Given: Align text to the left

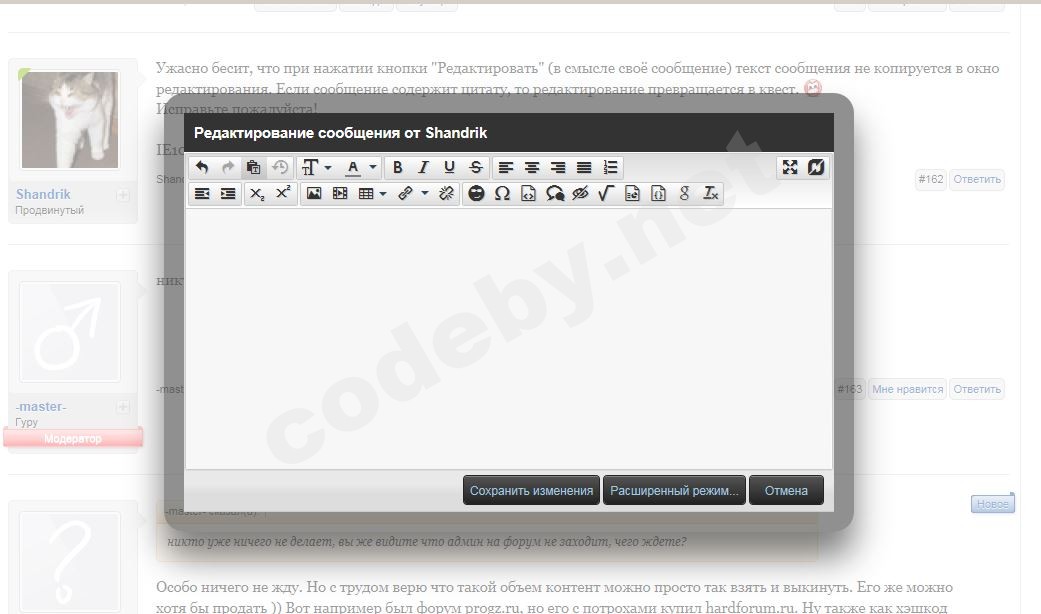Looking at the screenshot, I should [506, 167].
